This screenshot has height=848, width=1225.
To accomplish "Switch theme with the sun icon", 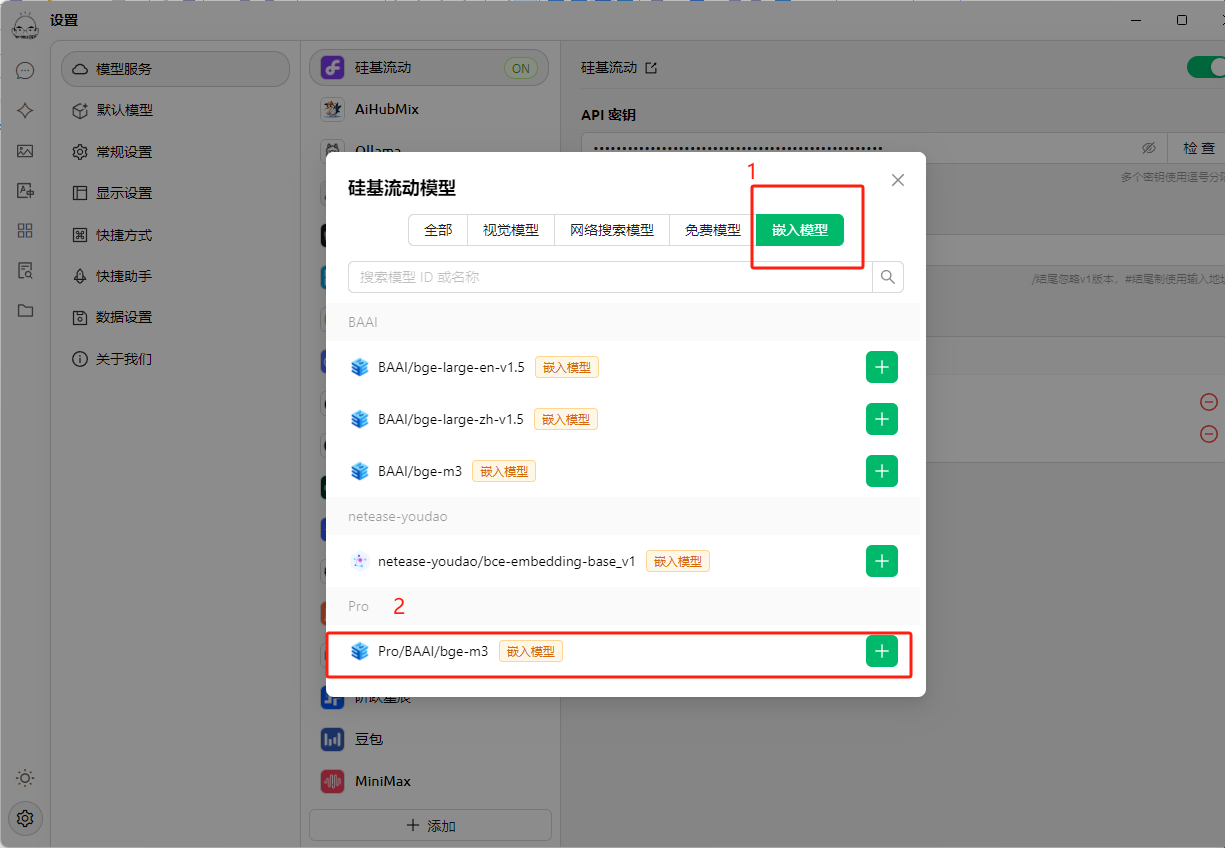I will pos(25,778).
